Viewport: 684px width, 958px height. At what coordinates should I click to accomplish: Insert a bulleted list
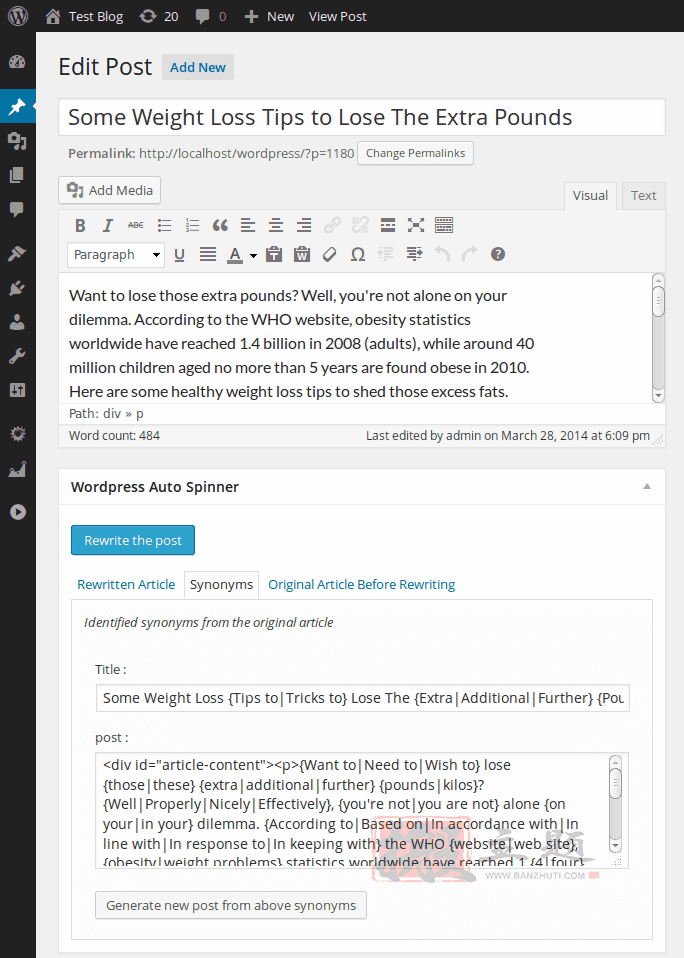pos(164,225)
